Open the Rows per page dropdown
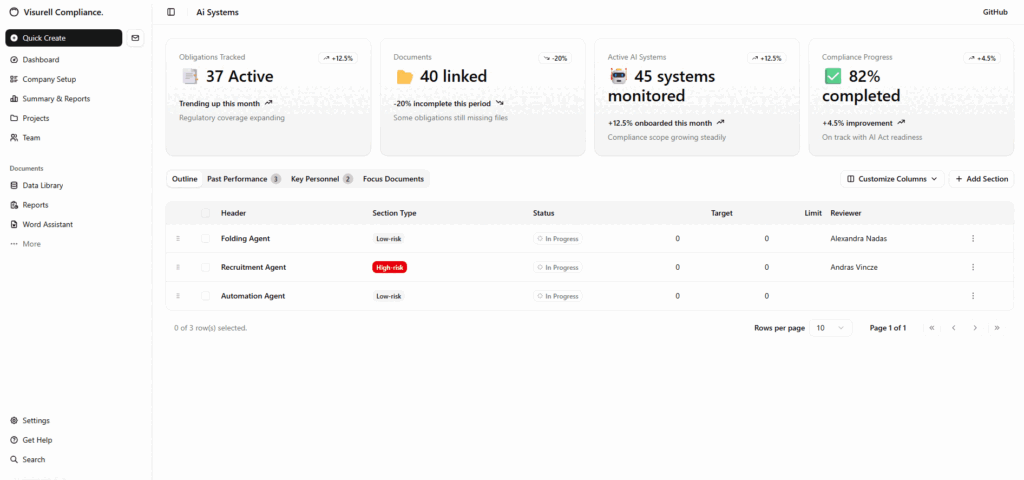The image size is (1024, 480). pos(831,328)
